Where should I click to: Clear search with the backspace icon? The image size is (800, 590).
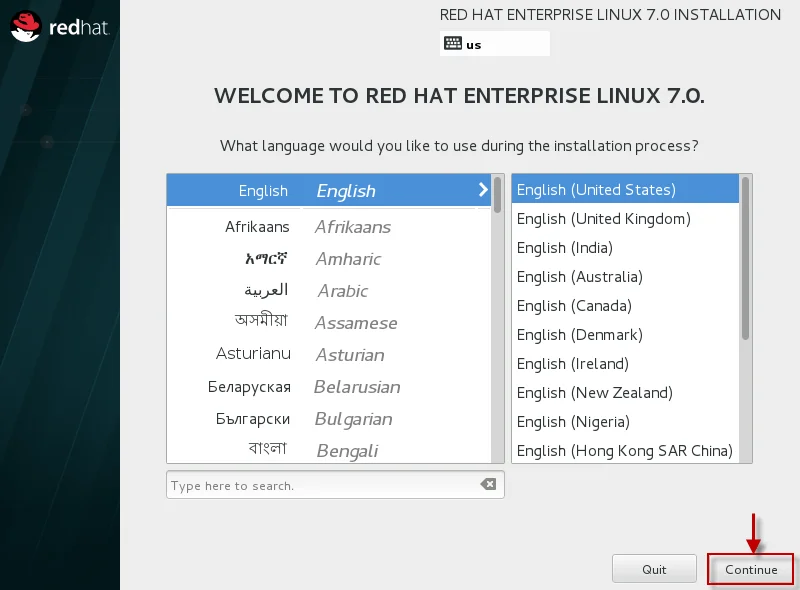pos(488,484)
